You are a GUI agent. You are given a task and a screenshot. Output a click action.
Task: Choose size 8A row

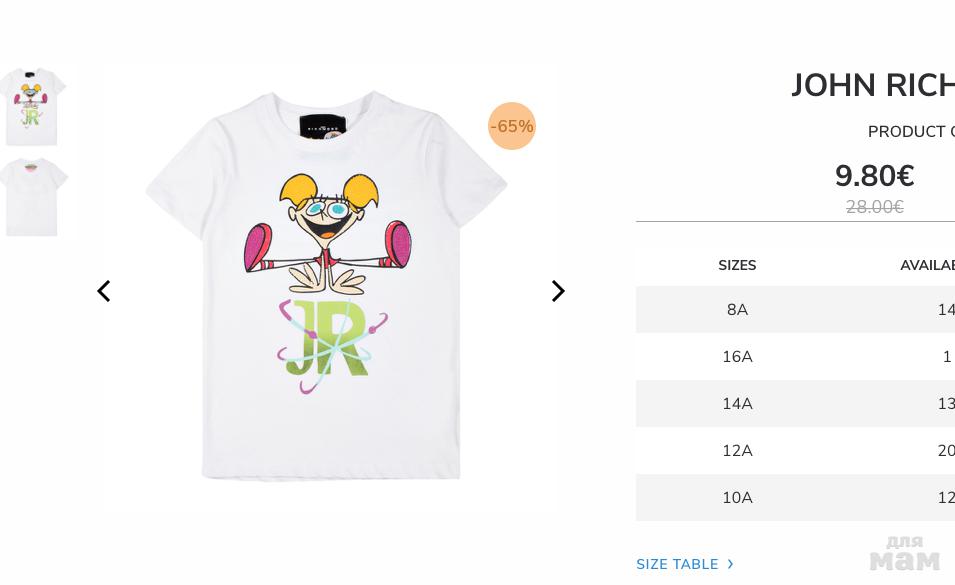795,309
